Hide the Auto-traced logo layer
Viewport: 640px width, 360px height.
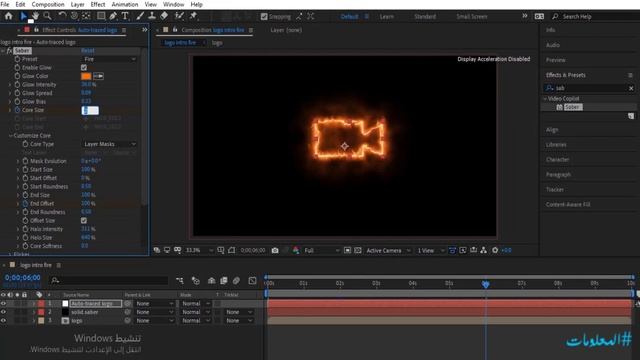coord(3,303)
